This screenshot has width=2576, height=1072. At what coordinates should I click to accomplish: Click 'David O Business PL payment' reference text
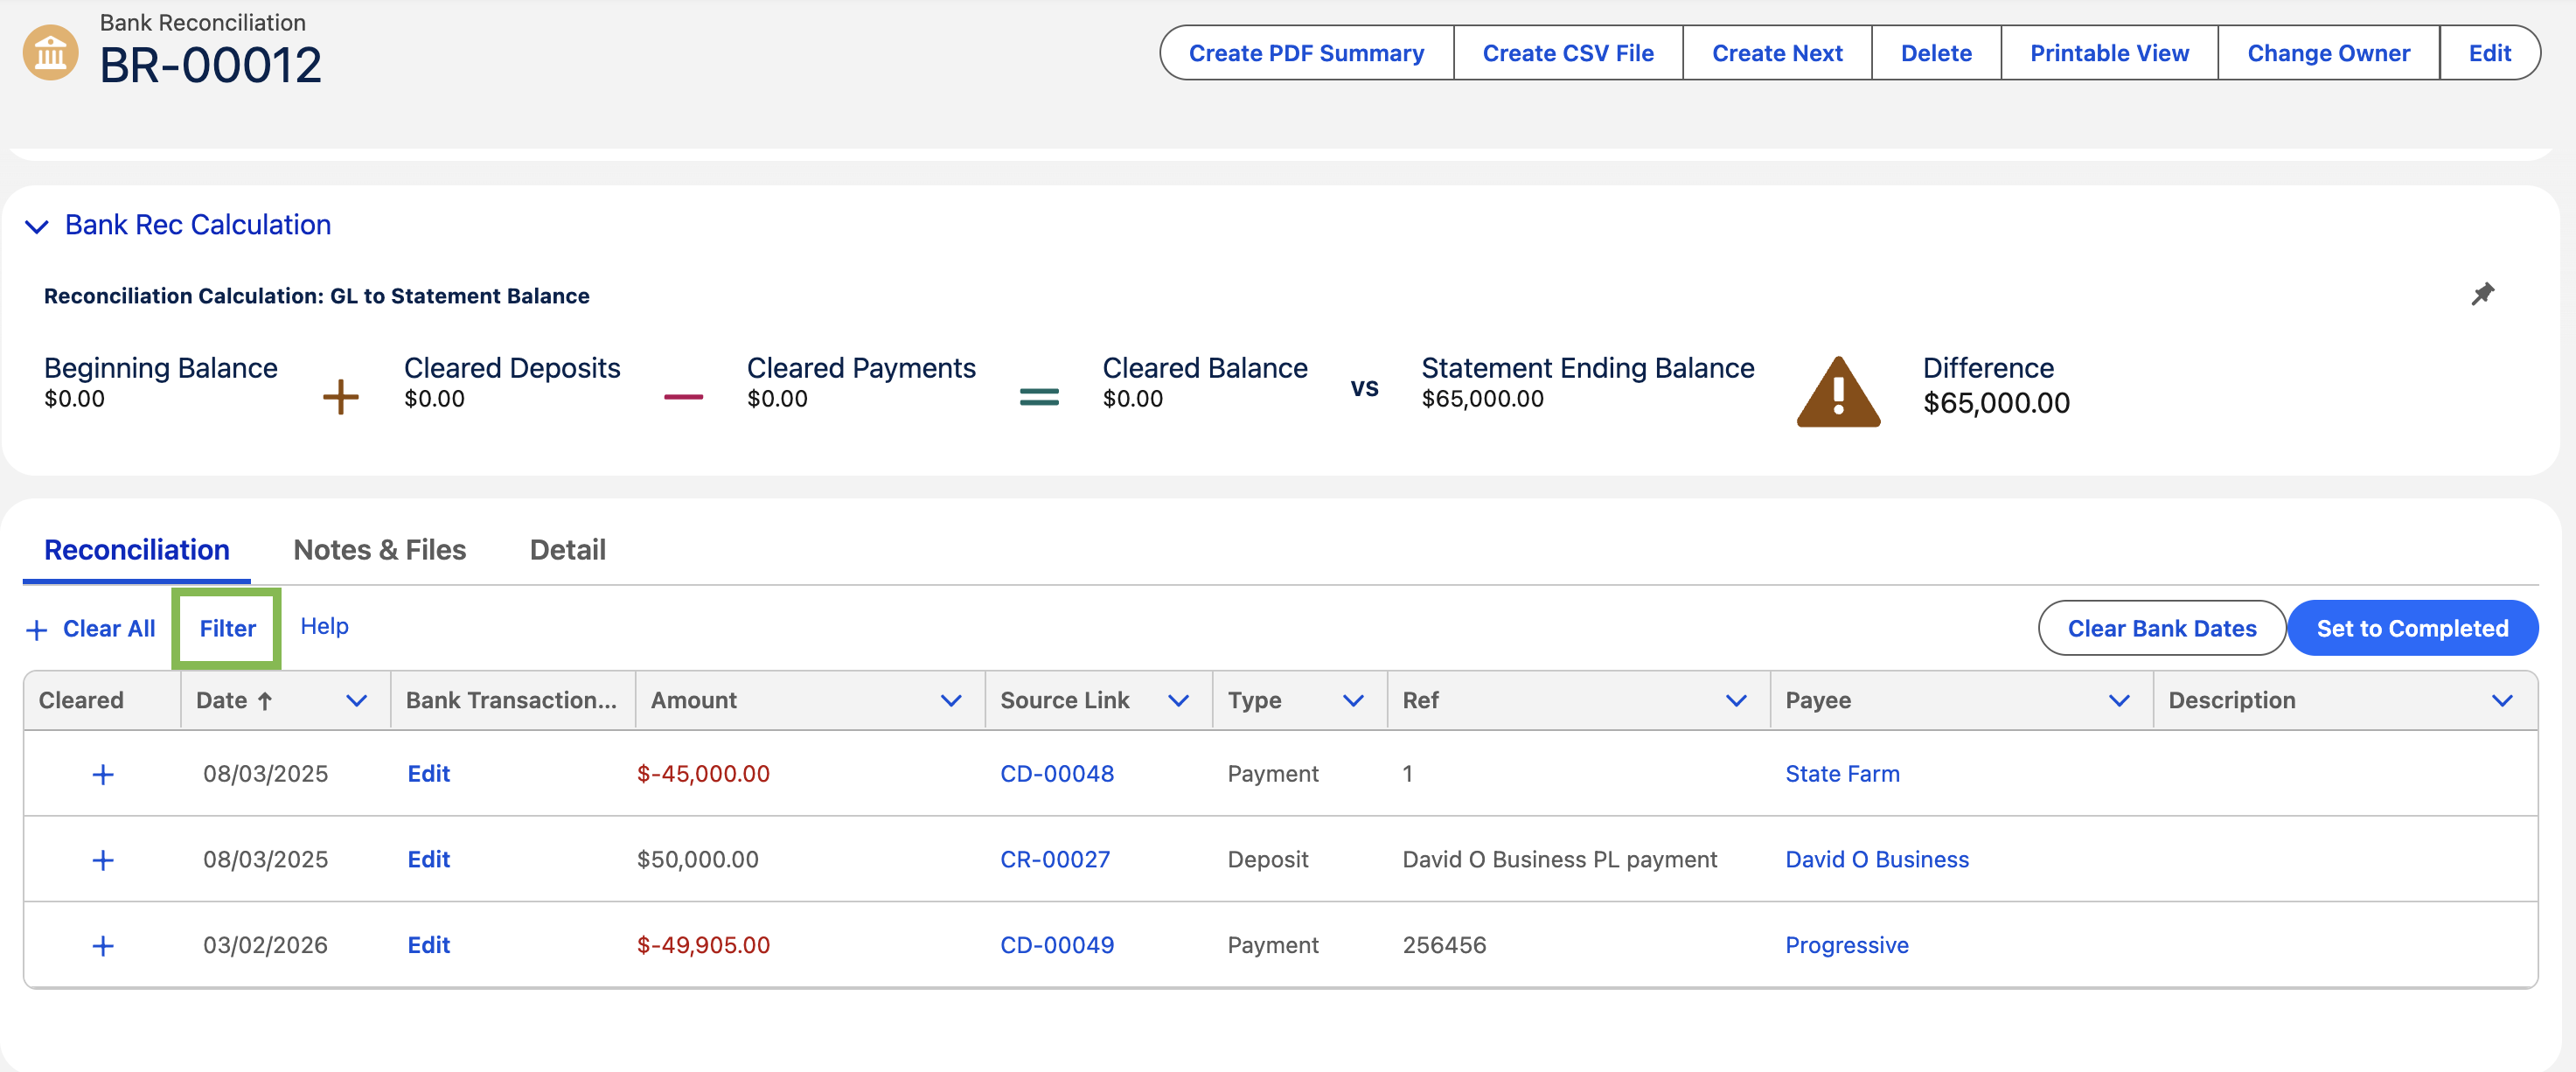point(1559,860)
